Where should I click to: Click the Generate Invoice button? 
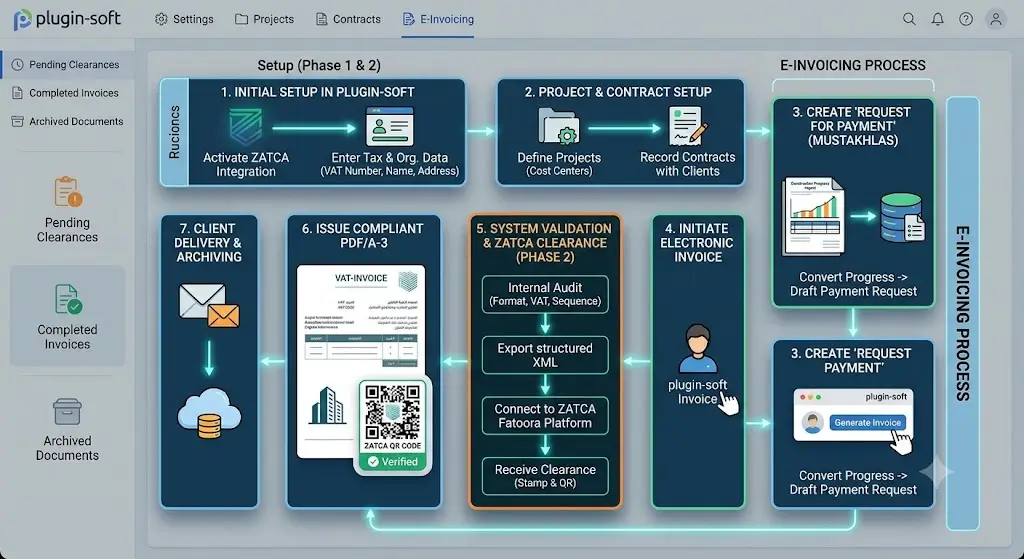(x=867, y=423)
